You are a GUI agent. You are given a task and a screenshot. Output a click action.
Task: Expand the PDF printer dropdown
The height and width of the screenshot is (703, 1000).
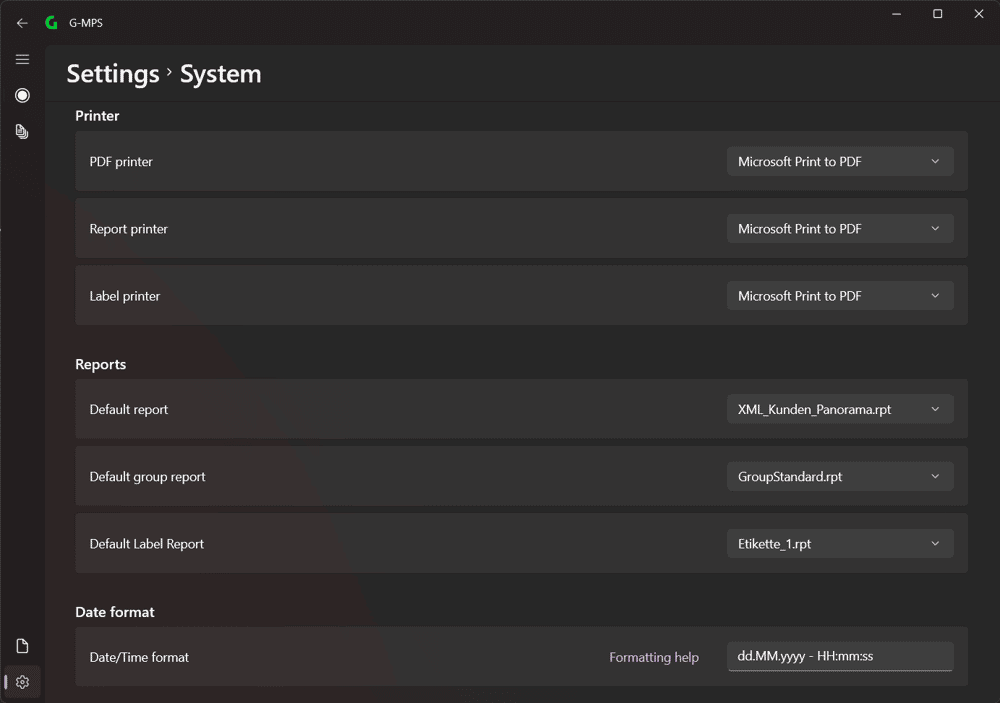point(840,161)
